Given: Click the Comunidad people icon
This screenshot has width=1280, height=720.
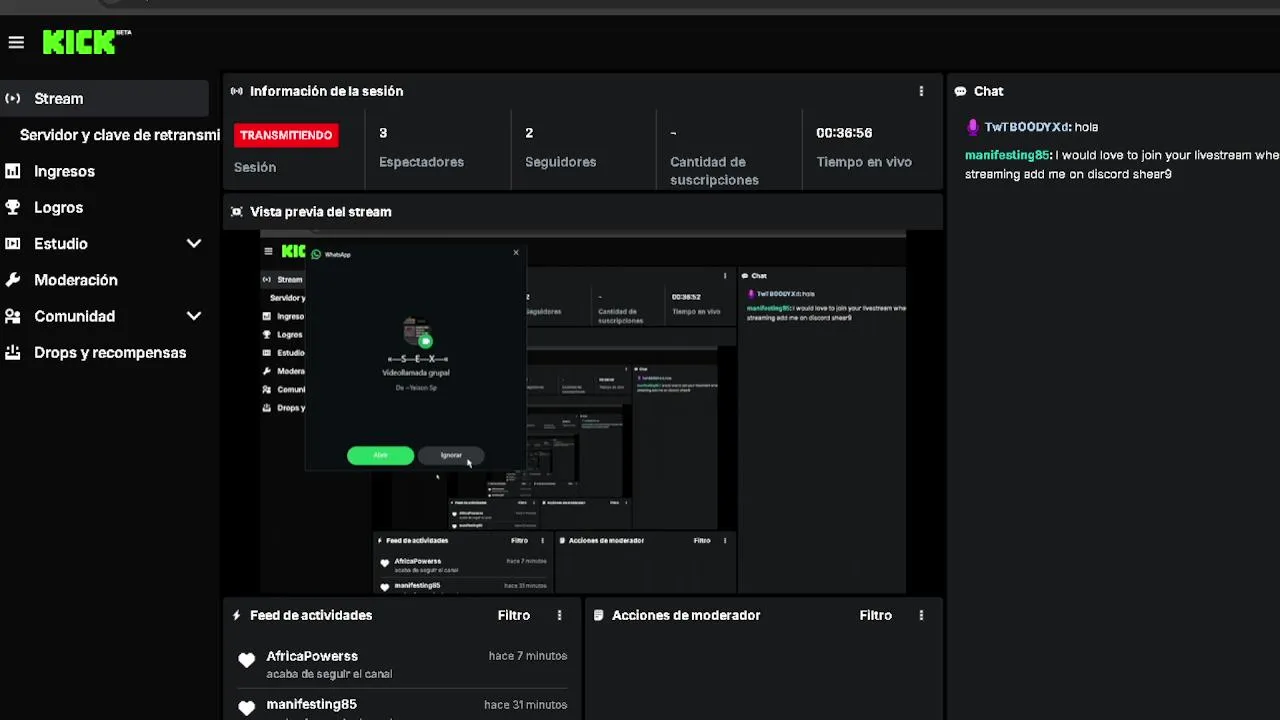Looking at the screenshot, I should 13,316.
